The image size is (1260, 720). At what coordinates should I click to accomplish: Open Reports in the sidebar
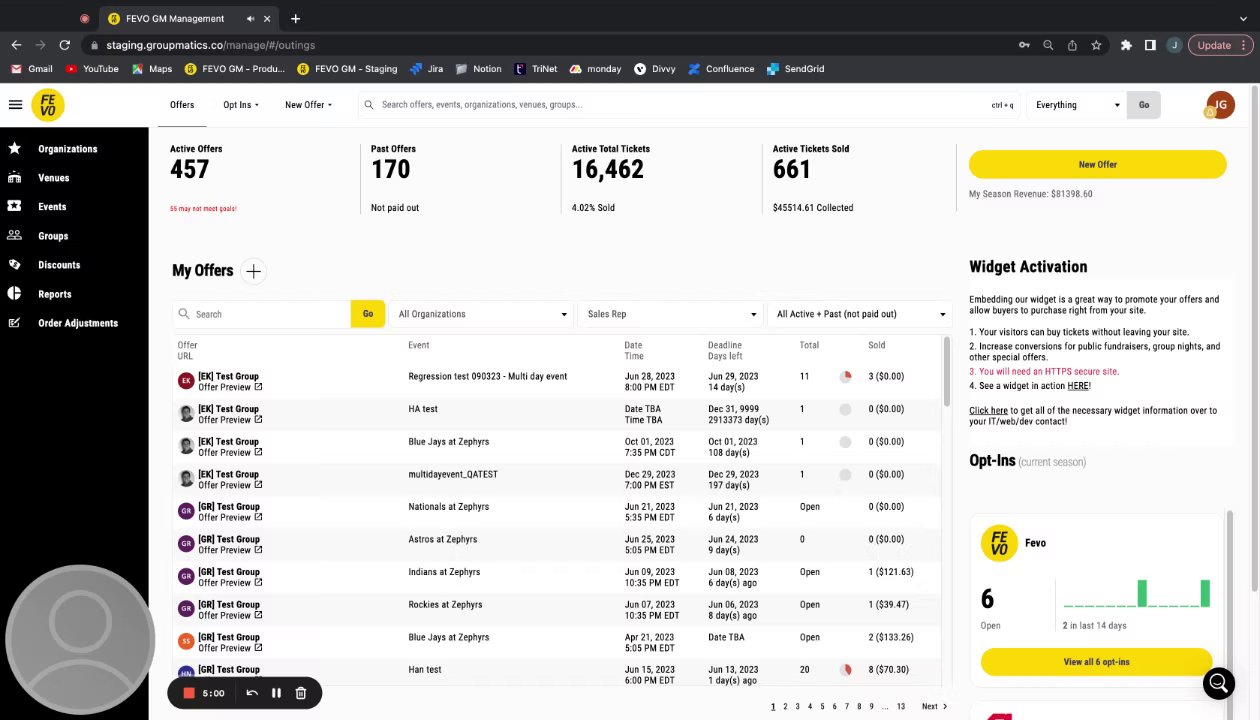point(55,294)
